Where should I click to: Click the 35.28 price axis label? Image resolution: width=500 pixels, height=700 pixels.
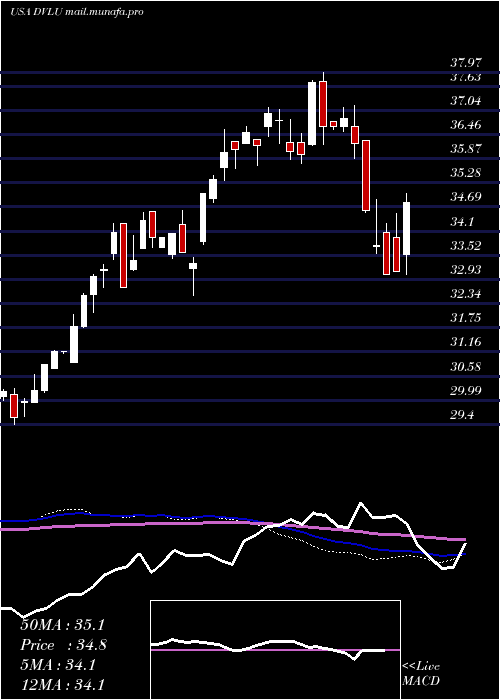click(x=465, y=173)
